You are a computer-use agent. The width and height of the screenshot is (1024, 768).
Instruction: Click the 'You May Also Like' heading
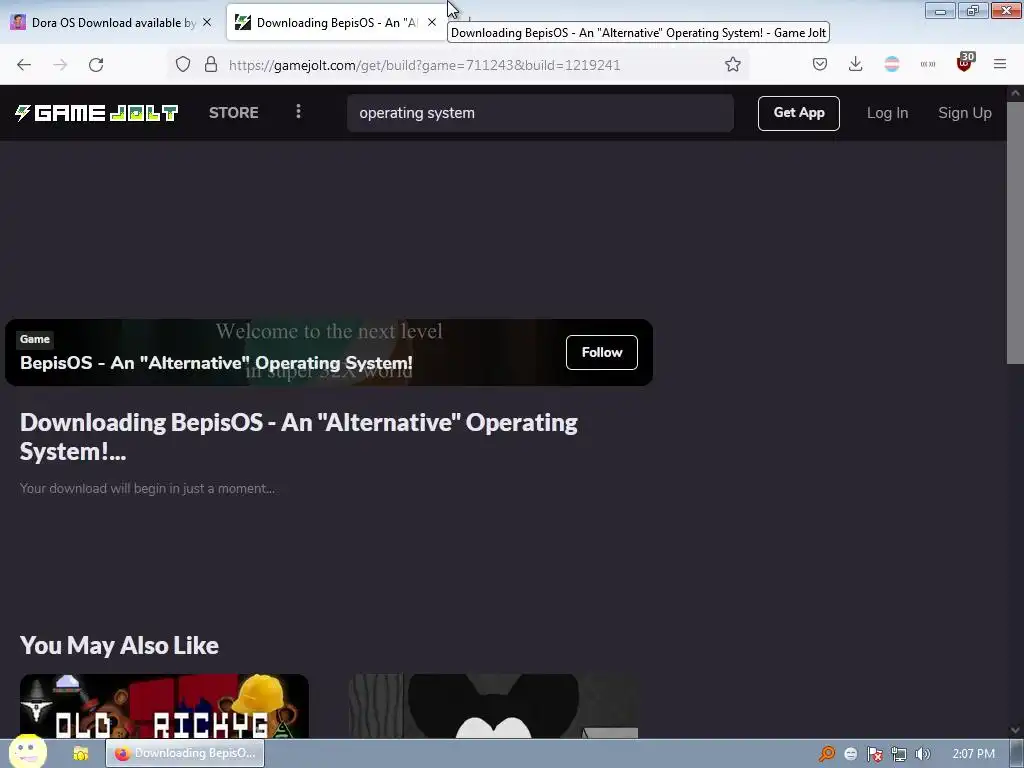point(119,645)
